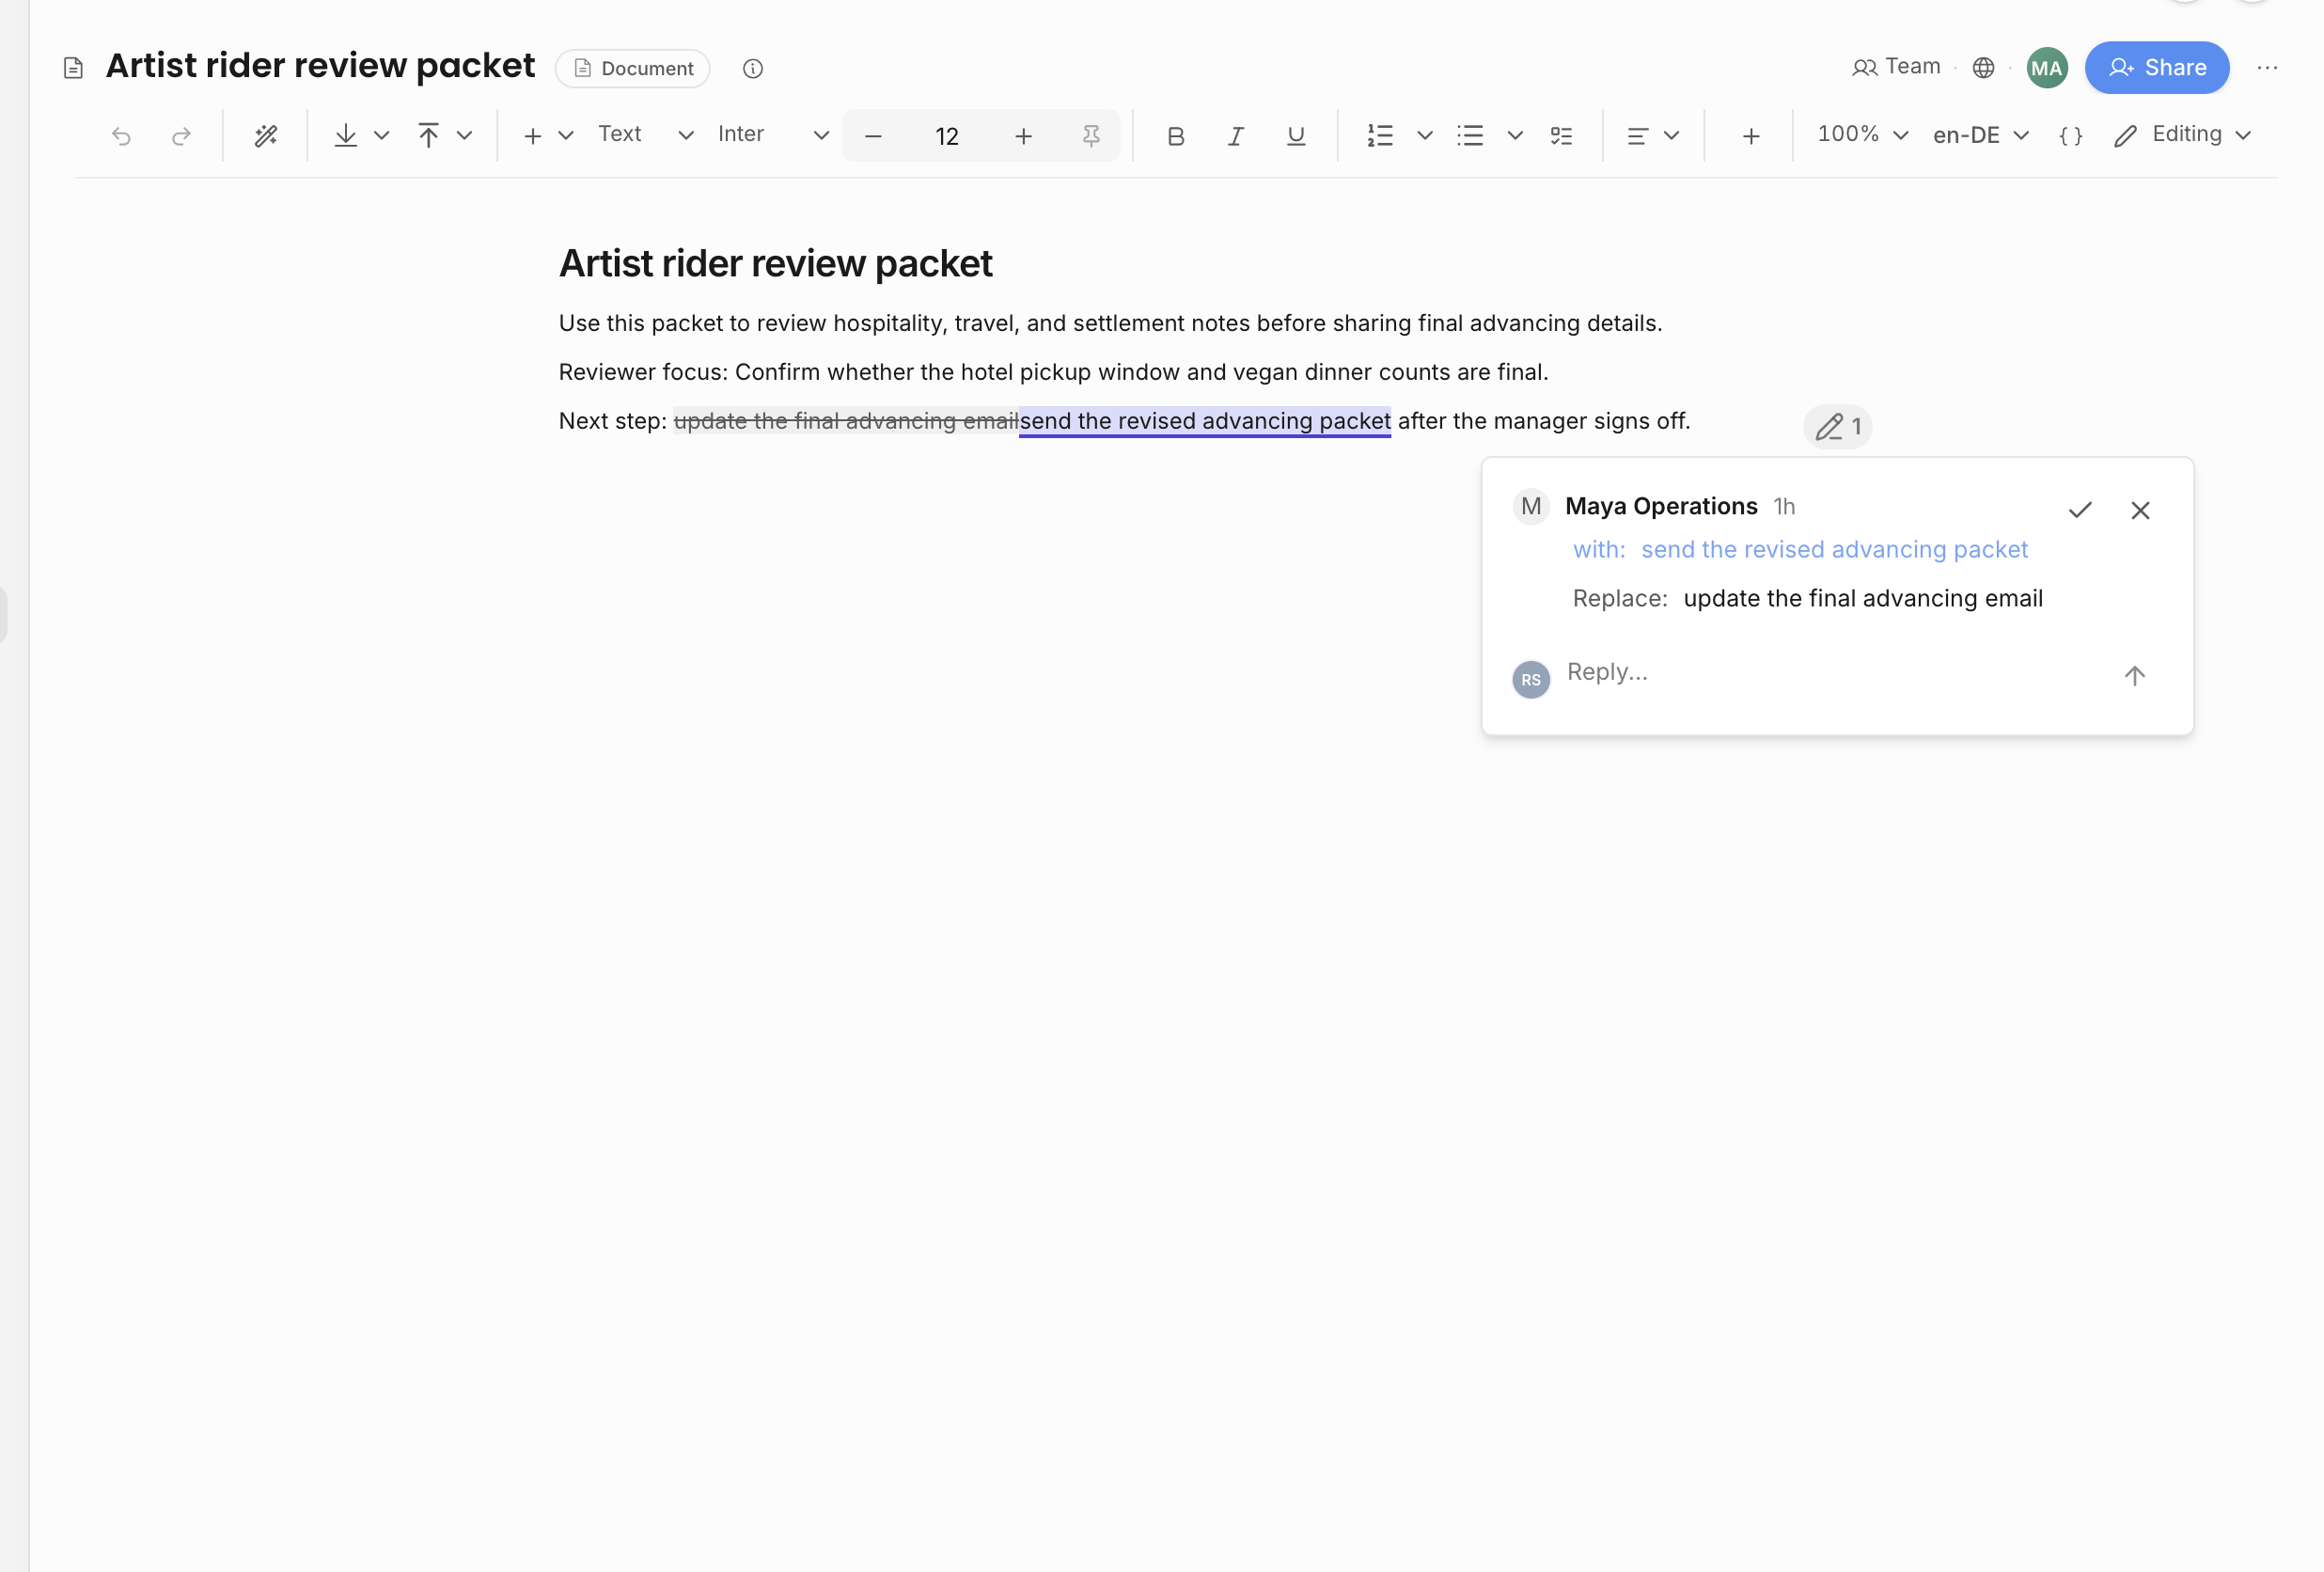This screenshot has height=1572, width=2324.
Task: Click the globe visibility icon
Action: (1984, 67)
